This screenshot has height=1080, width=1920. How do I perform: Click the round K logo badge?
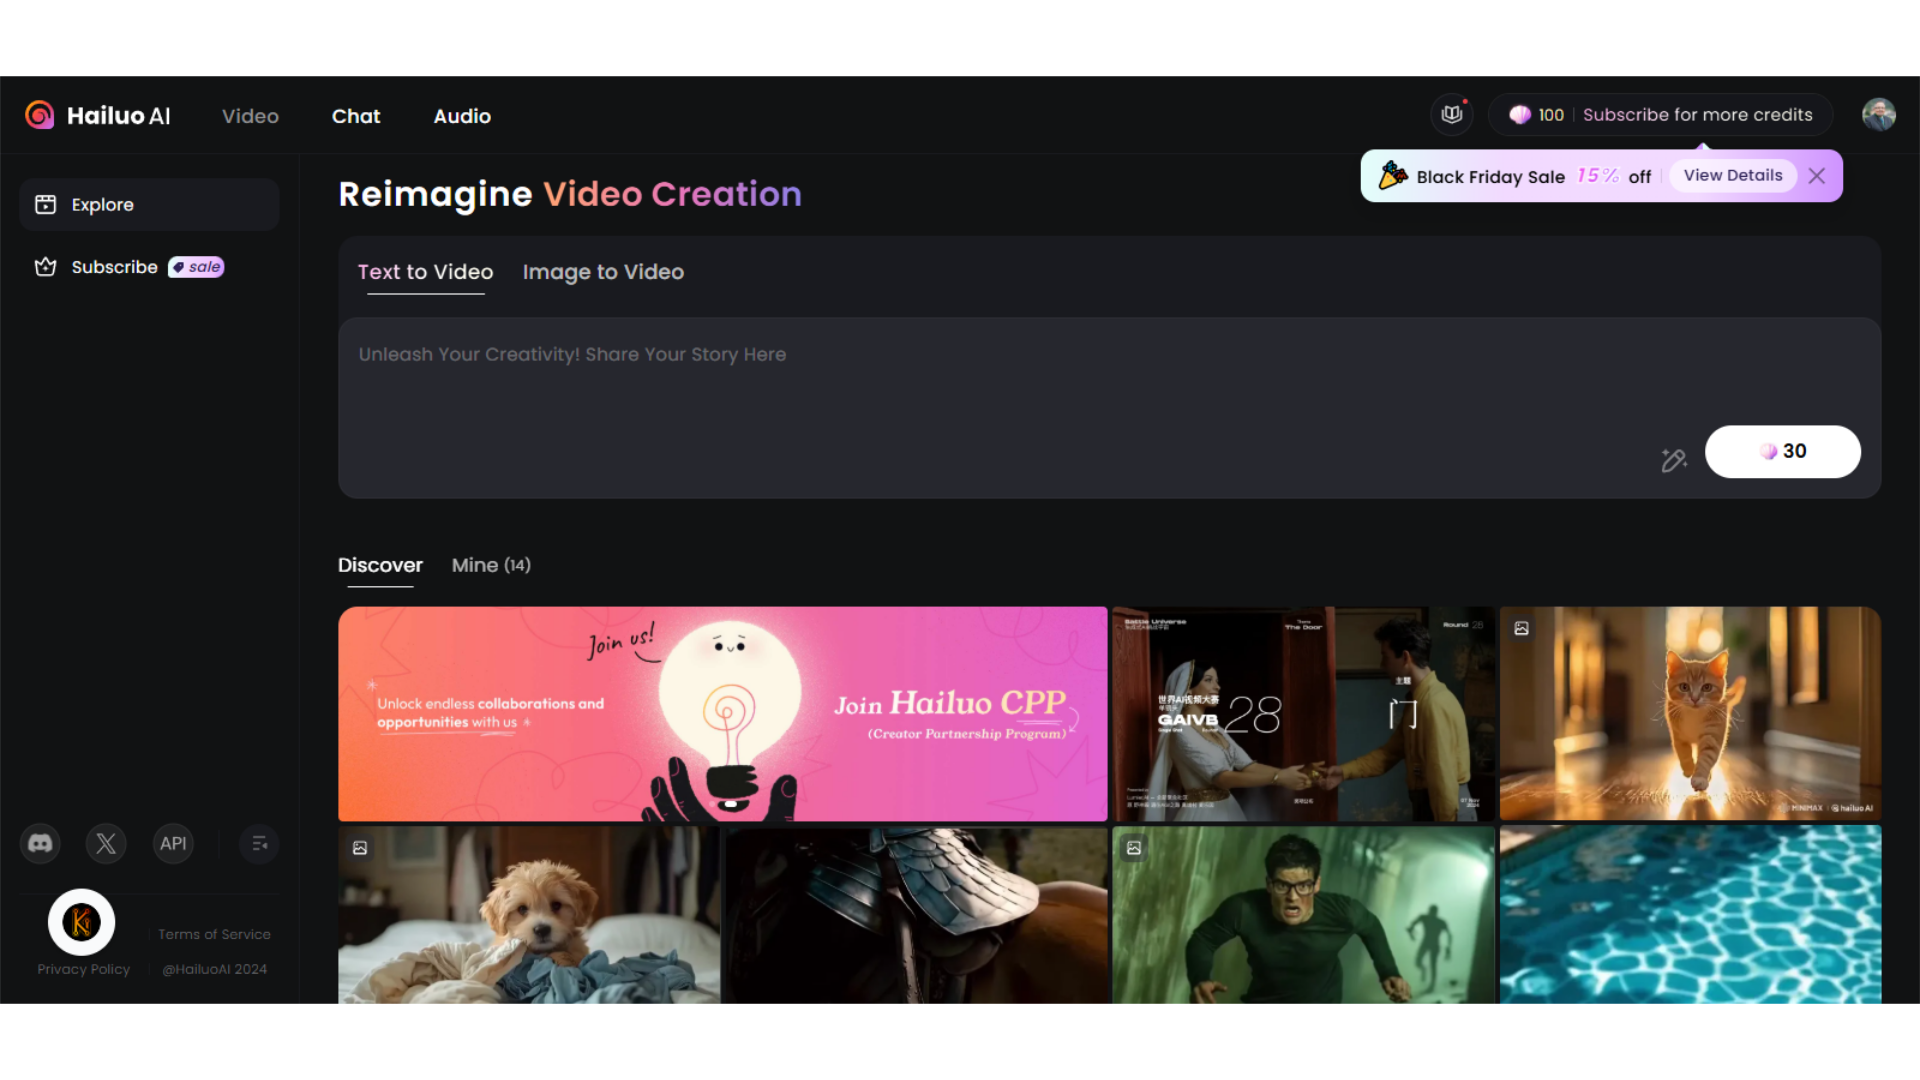coord(82,922)
